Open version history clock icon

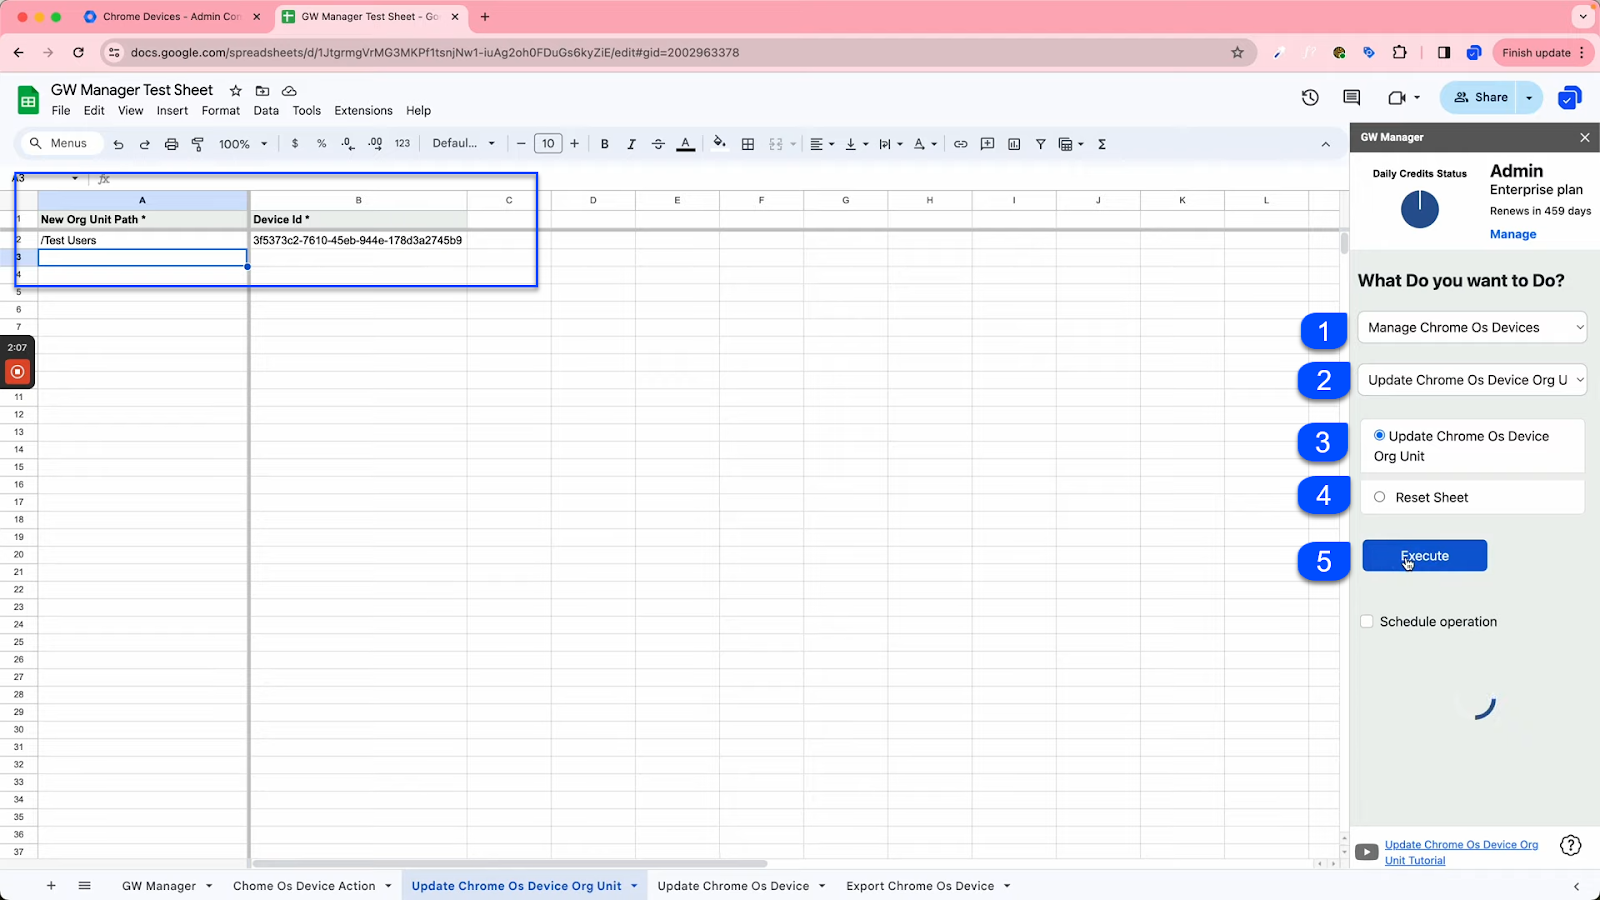pos(1310,97)
